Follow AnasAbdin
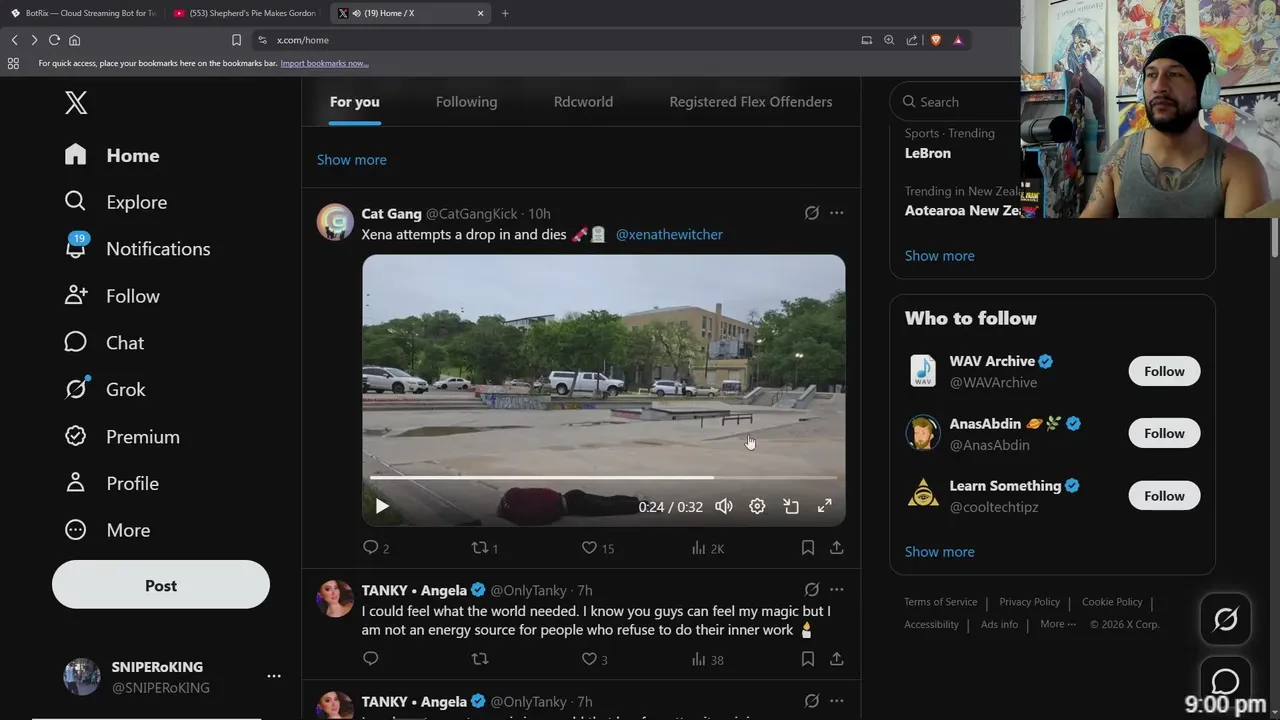The width and height of the screenshot is (1280, 720). [1164, 433]
